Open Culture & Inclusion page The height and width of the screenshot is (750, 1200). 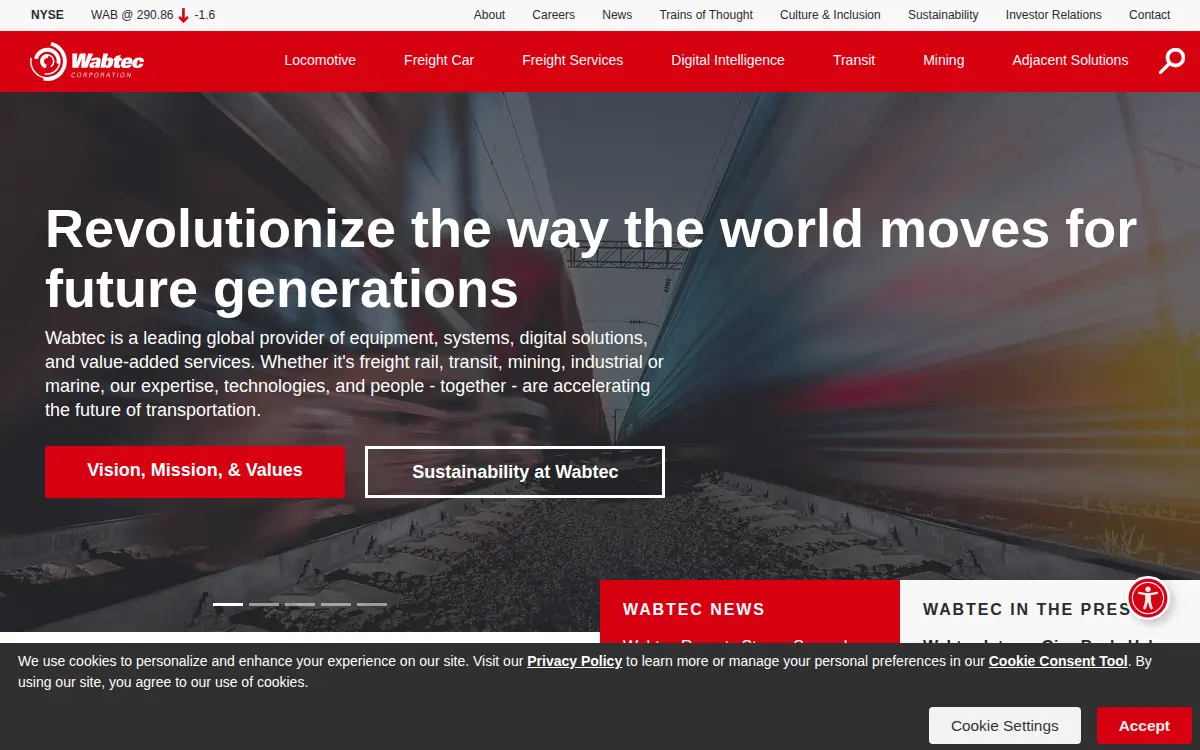point(830,15)
